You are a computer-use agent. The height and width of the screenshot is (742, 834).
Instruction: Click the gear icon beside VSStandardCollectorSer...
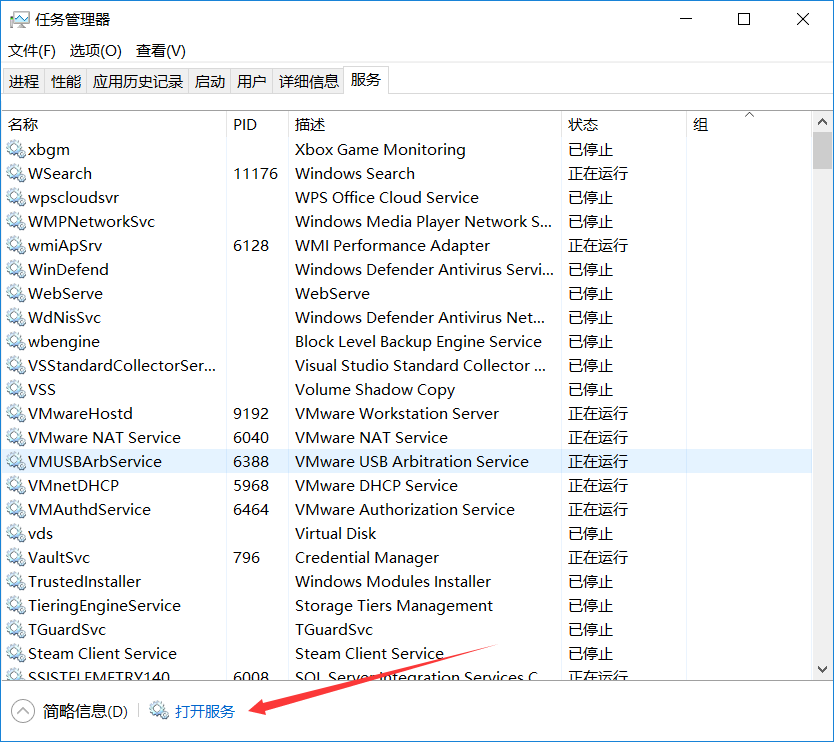coord(16,366)
